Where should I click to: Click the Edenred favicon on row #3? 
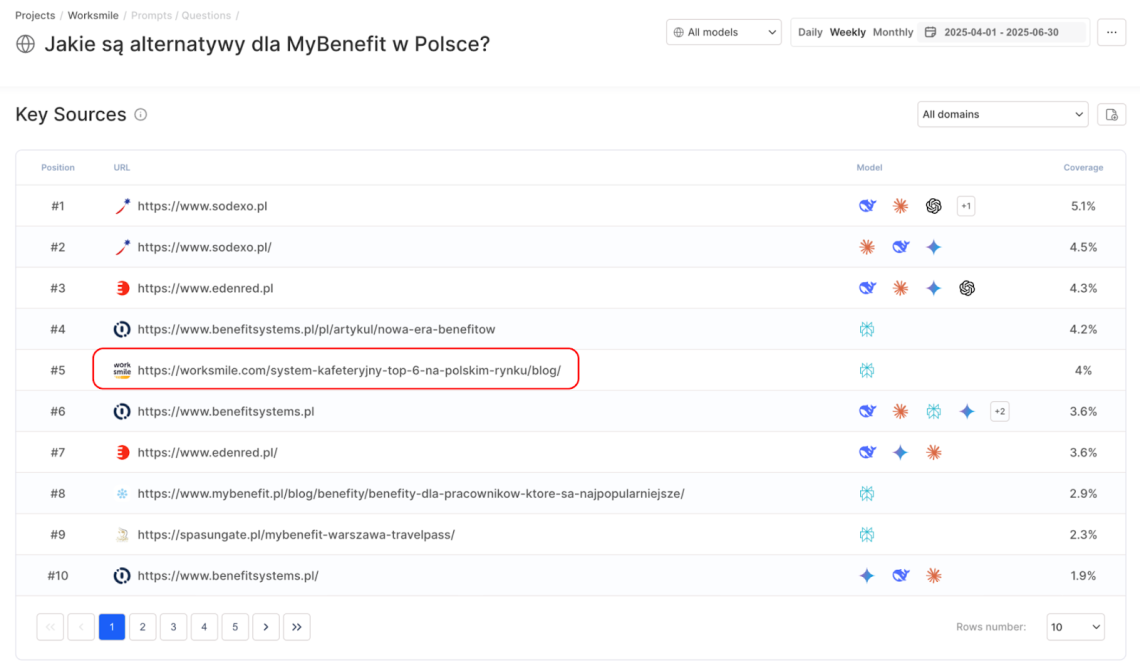[x=121, y=288]
